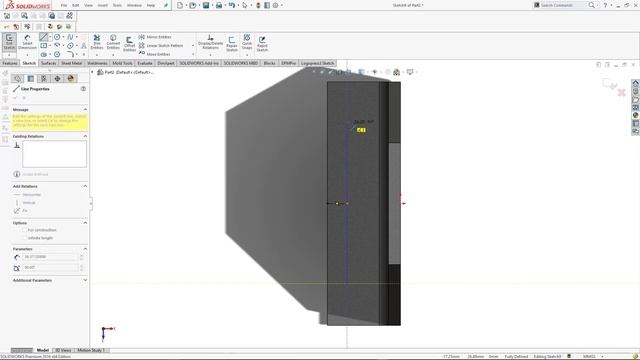The image size is (640, 360).
Task: Click the Exit Sketch tool
Action: (9, 42)
